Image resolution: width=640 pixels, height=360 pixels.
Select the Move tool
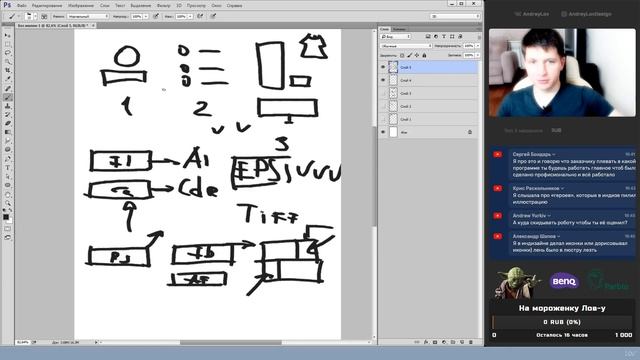point(7,36)
